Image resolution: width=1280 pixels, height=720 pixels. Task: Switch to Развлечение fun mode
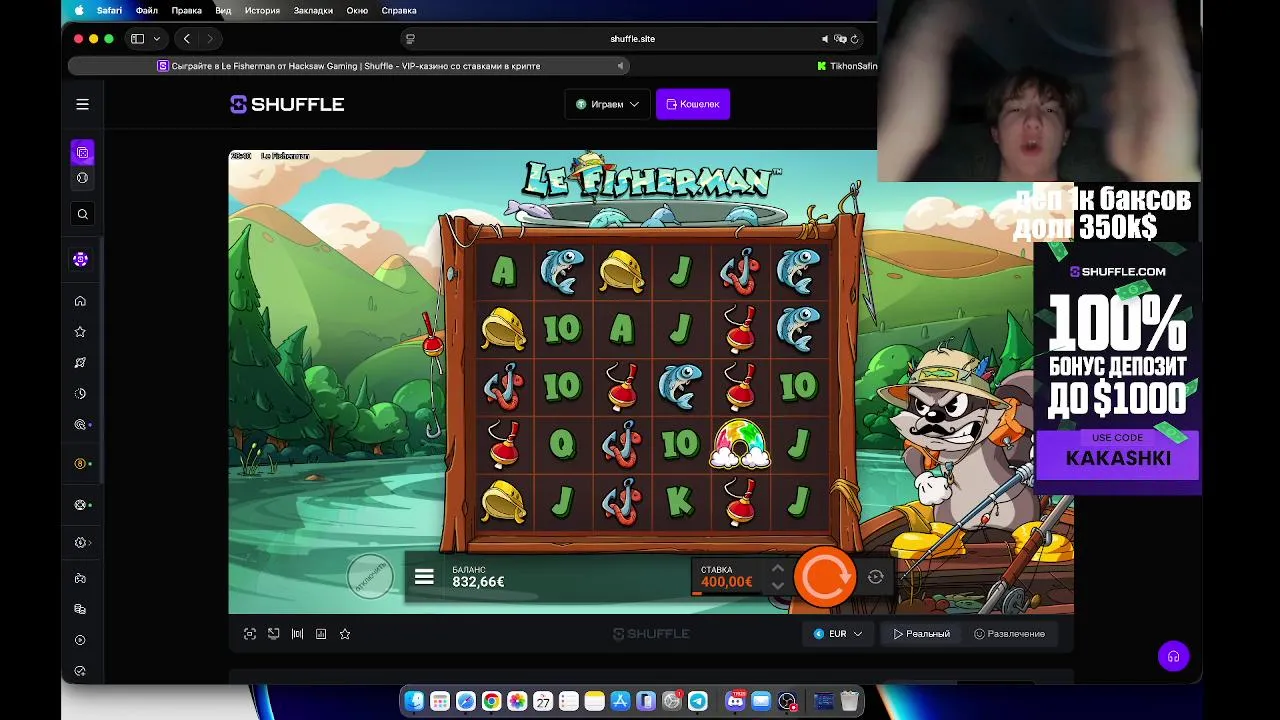pos(1009,634)
